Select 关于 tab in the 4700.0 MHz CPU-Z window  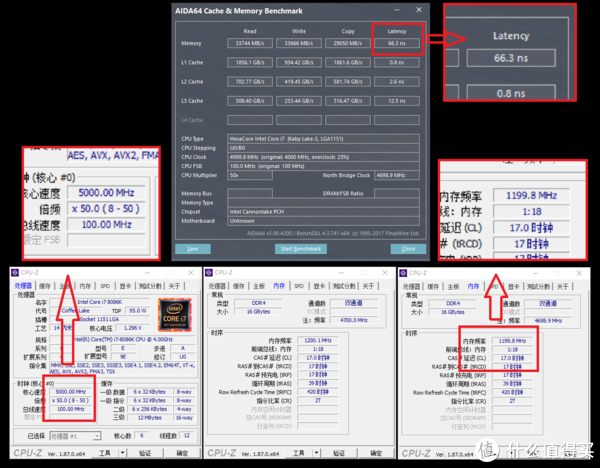368,286
